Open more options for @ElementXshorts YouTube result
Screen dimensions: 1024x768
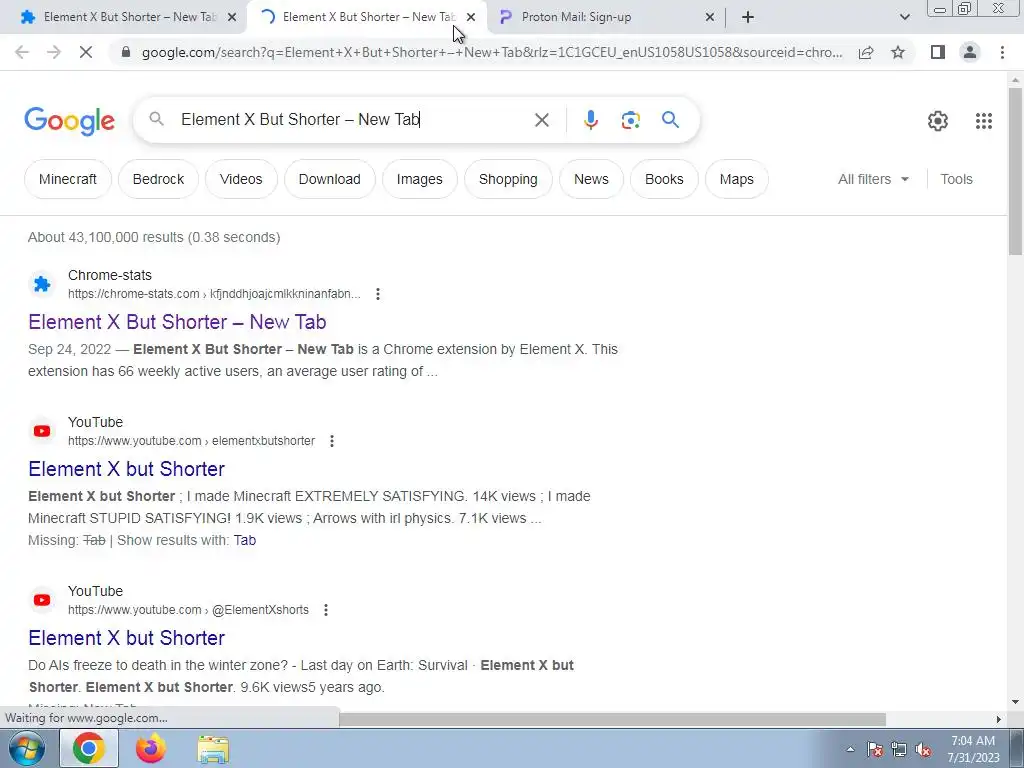point(325,610)
